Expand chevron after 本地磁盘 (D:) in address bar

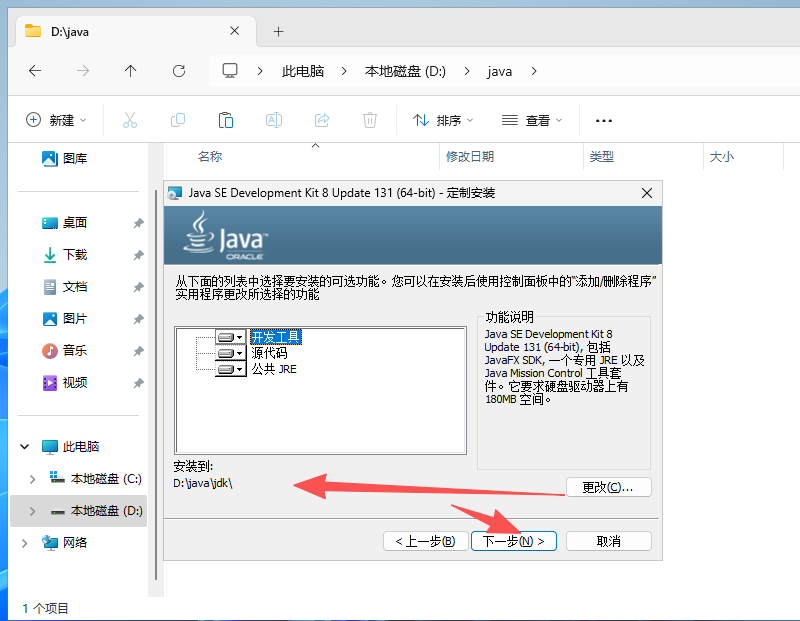467,71
